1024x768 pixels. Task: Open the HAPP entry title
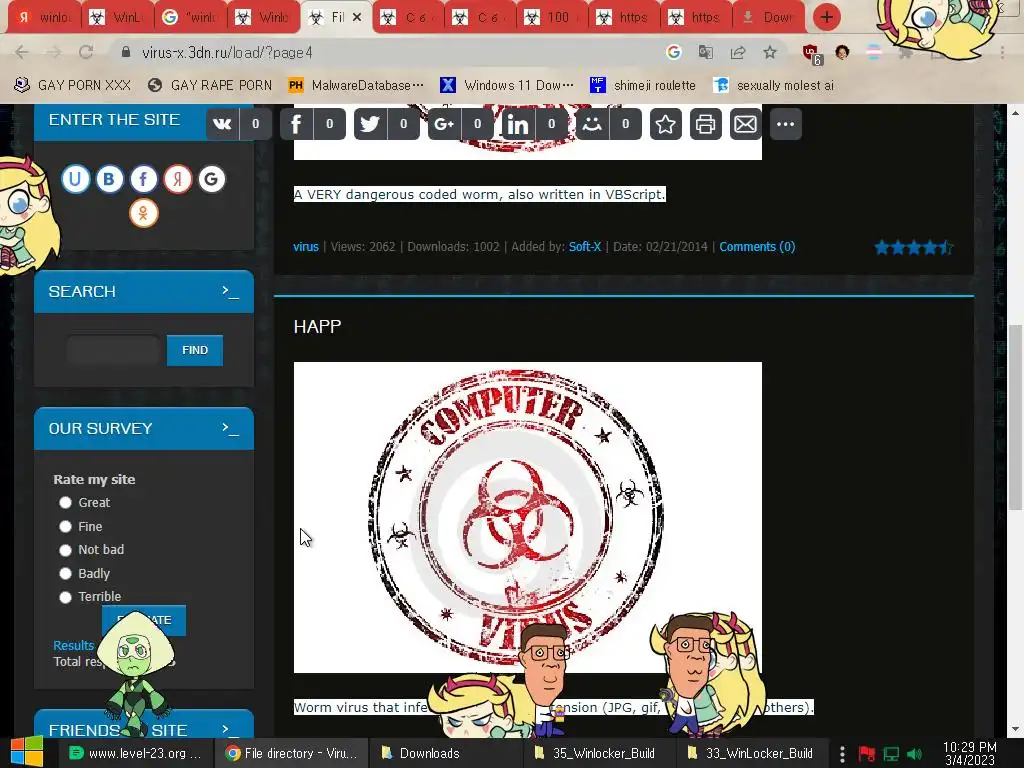[x=317, y=327]
